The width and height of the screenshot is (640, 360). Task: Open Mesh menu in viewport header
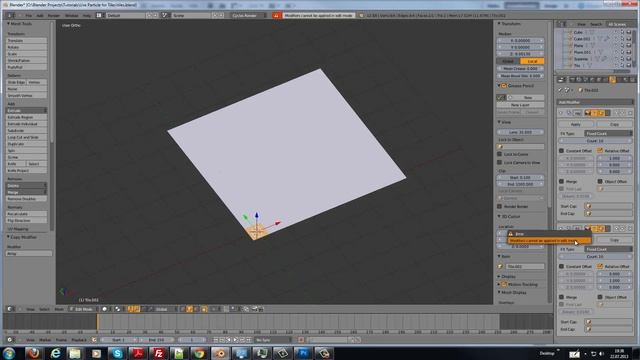coord(59,309)
